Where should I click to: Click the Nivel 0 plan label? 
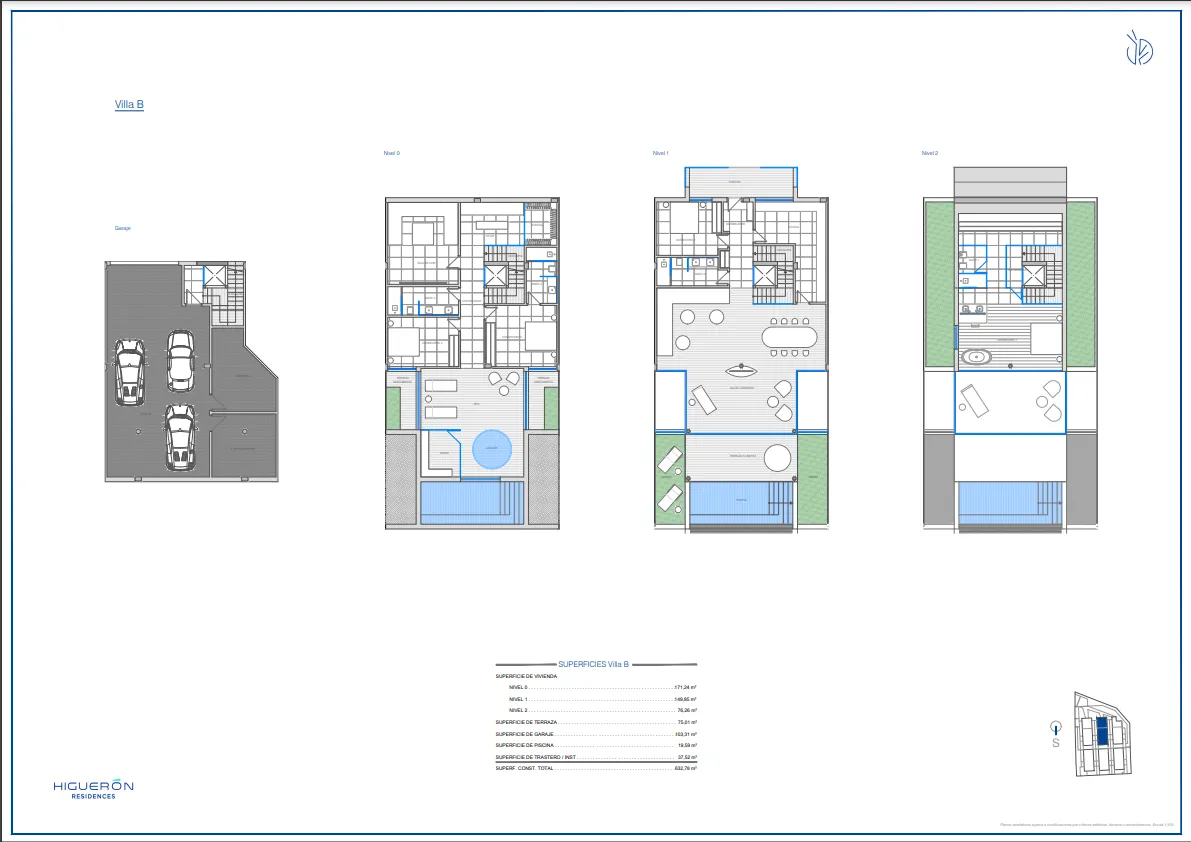pos(392,153)
